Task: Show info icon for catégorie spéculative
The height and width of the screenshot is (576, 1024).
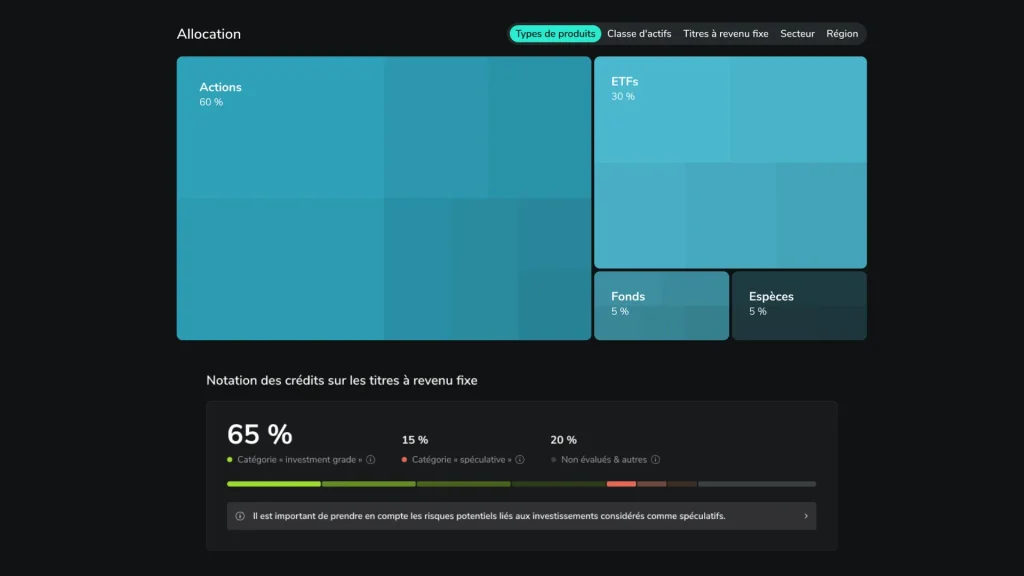Action: coord(520,460)
